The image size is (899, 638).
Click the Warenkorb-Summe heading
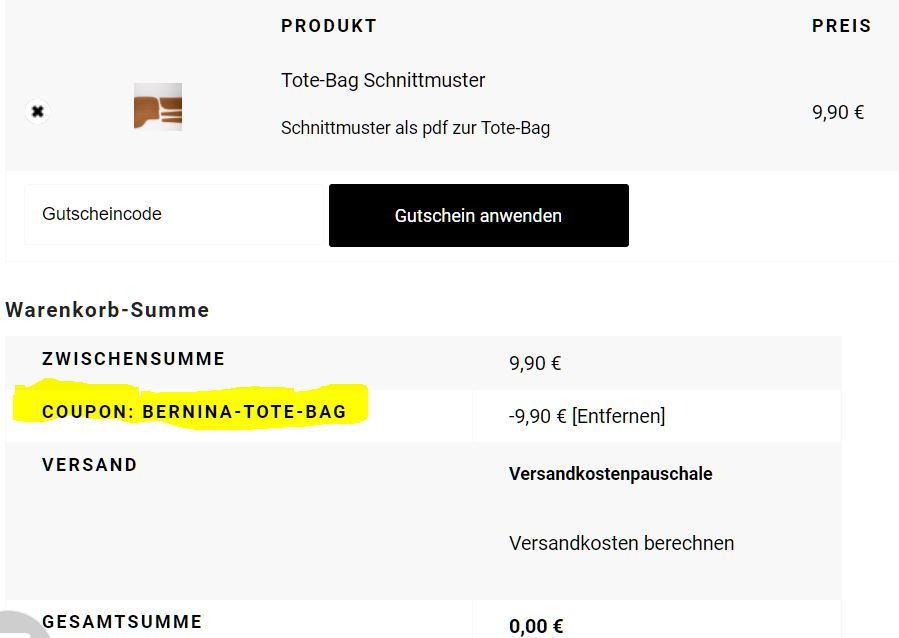107,310
